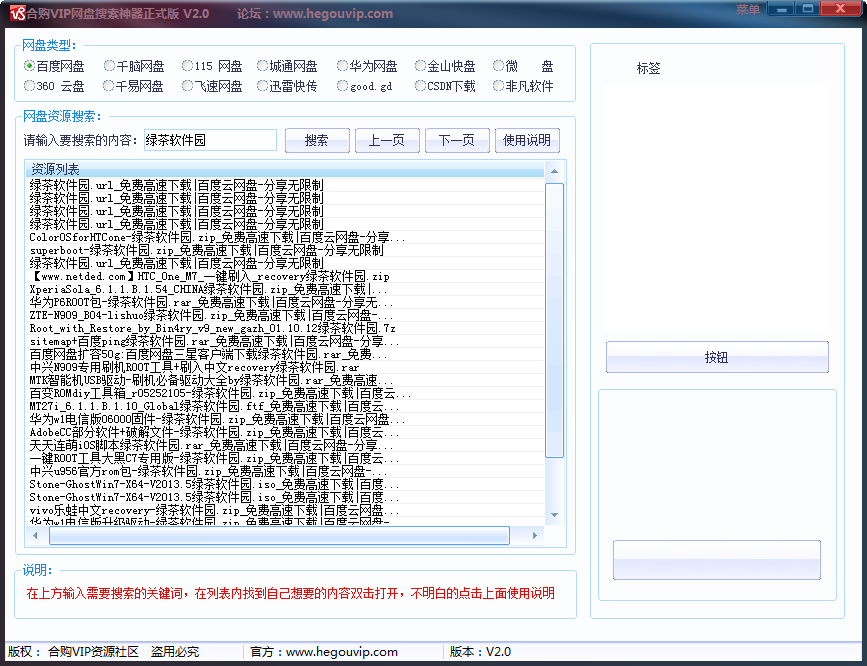Click the 搜索 search button
The image size is (867, 666).
[x=317, y=141]
